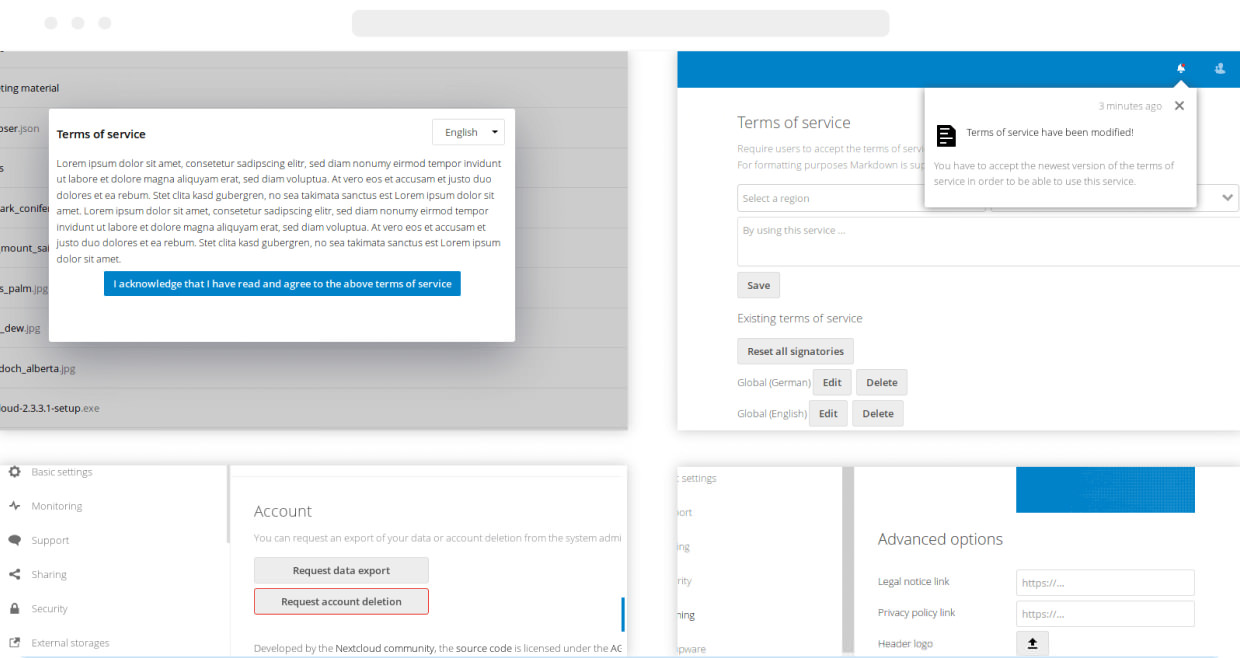Delete the Global (English) terms
Viewport: 1240px width, 658px height.
[x=878, y=413]
